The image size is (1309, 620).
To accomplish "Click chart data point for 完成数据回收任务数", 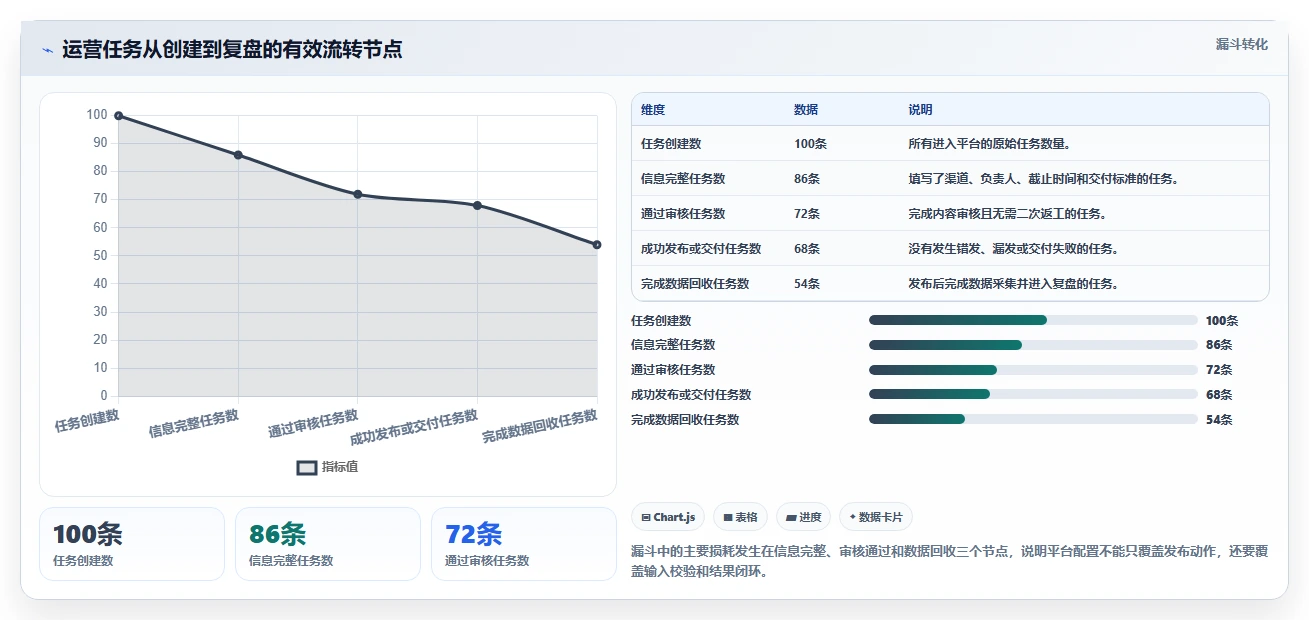I will [x=597, y=244].
